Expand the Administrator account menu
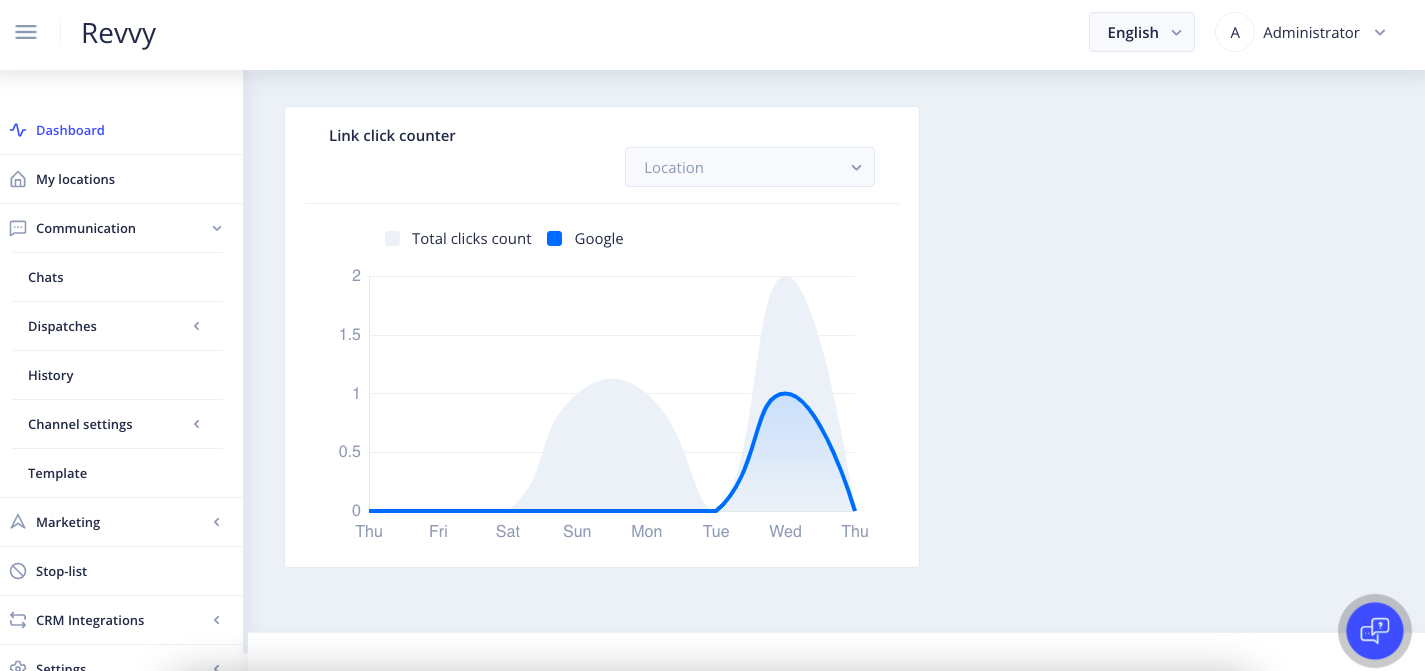 click(1380, 32)
